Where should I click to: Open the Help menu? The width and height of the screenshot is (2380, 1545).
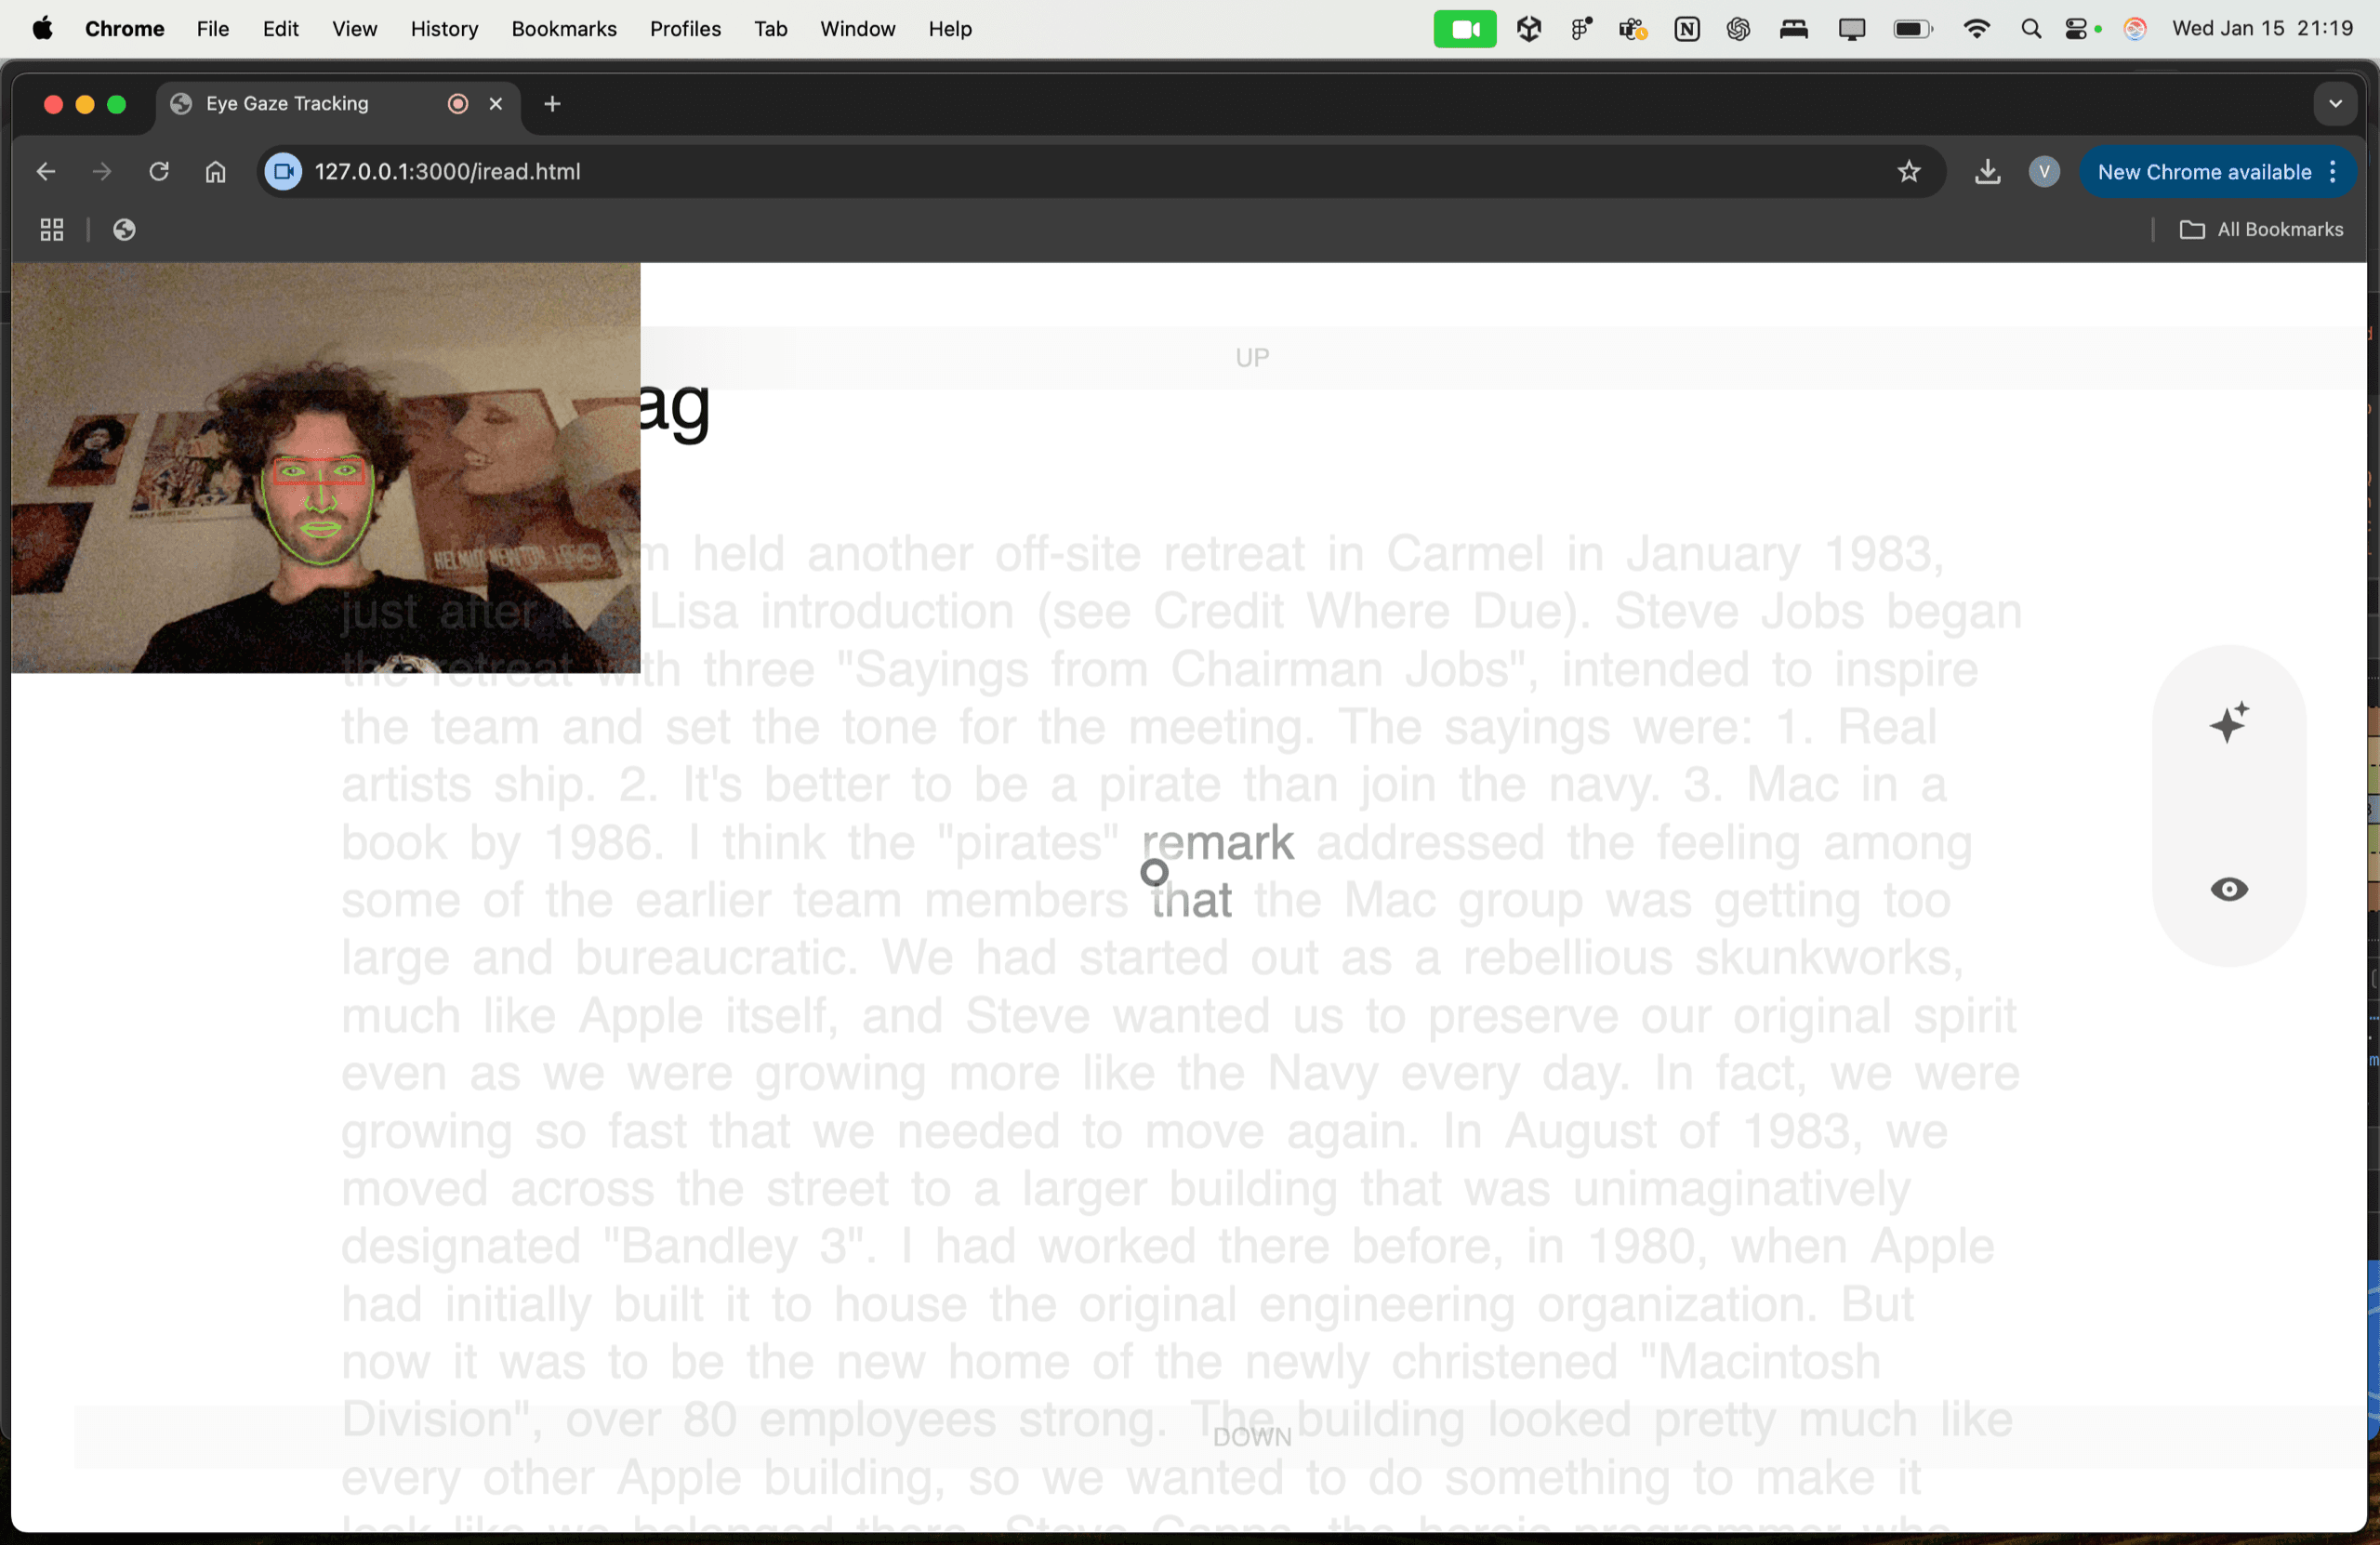click(950, 29)
